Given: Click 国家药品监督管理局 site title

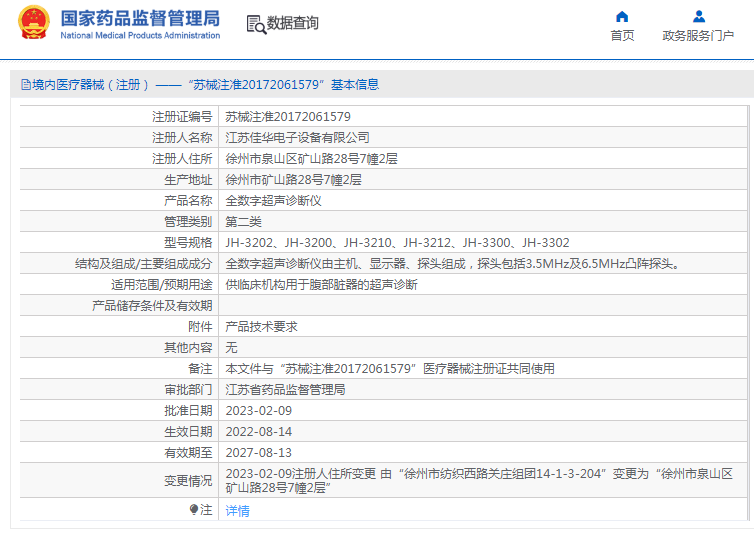Looking at the screenshot, I should click(x=140, y=19).
